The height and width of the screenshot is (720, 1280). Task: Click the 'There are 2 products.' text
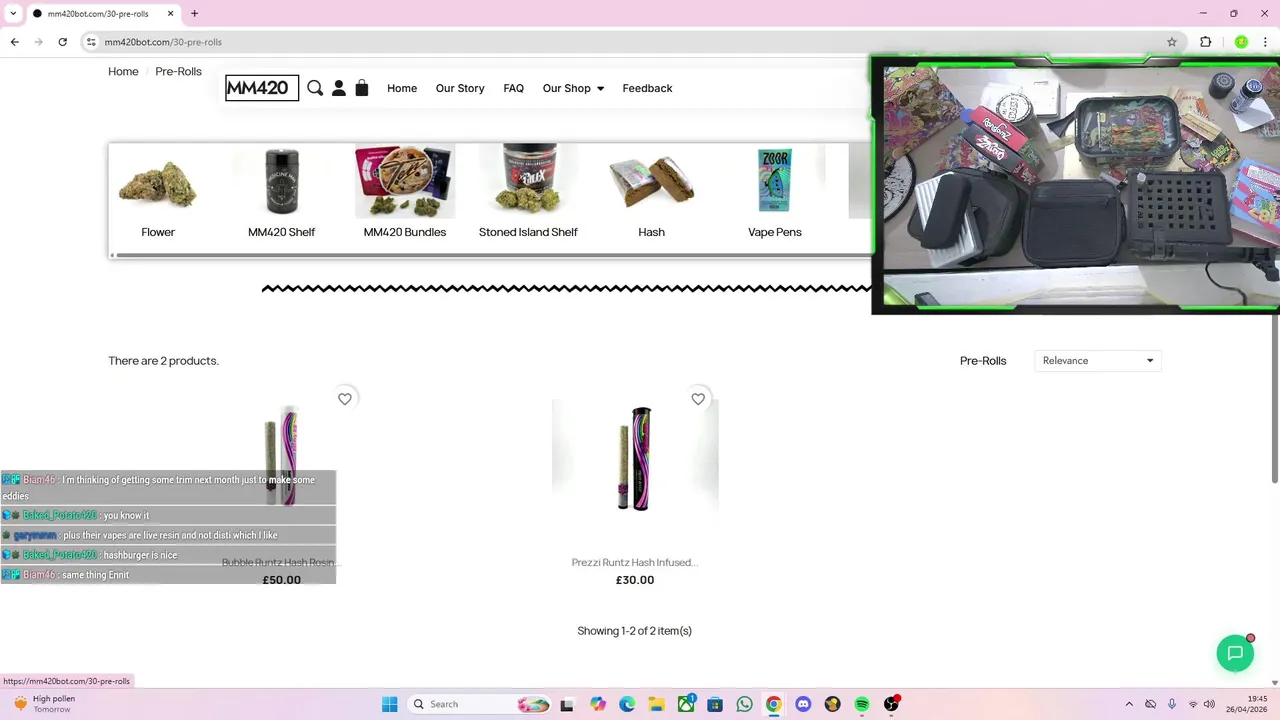[x=163, y=360]
